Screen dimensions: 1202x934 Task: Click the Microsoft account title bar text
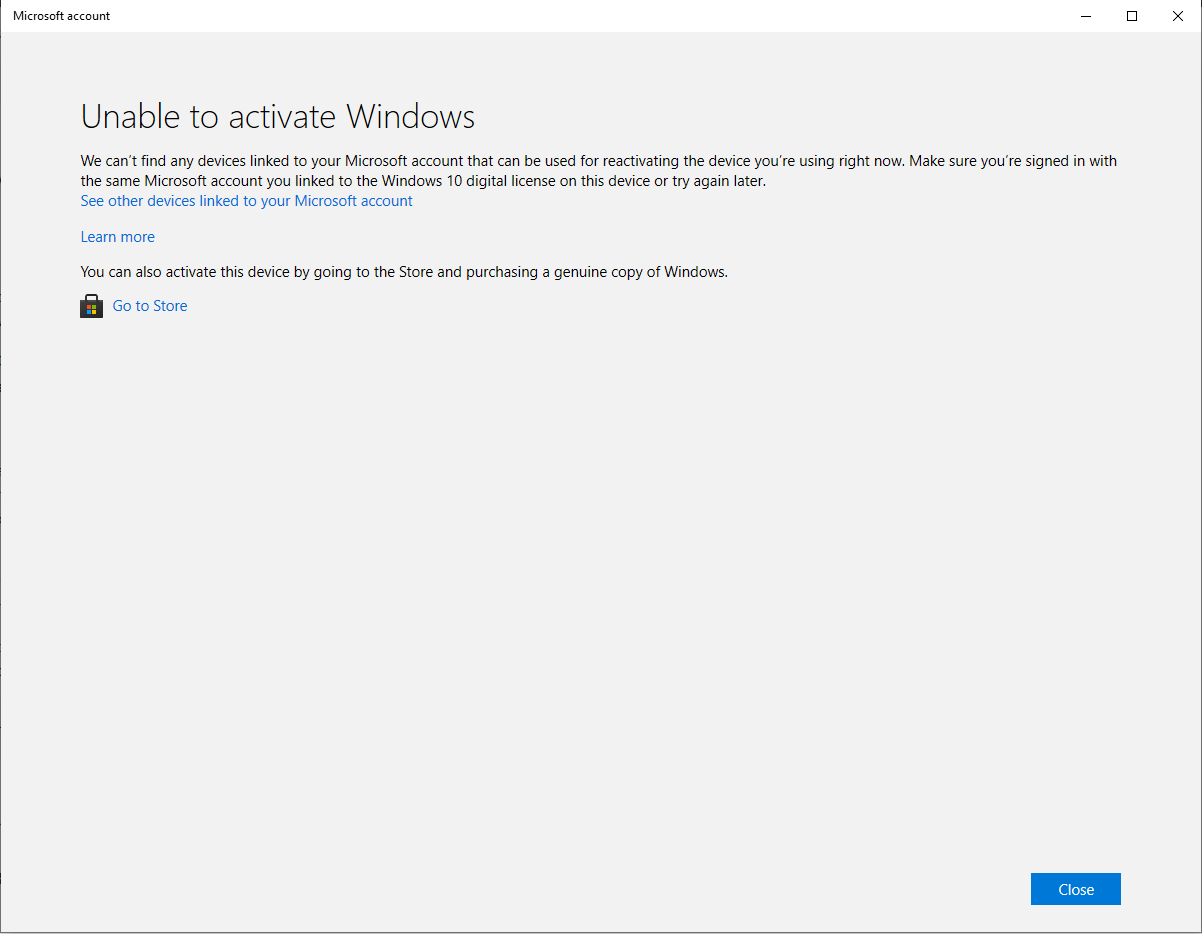tap(62, 16)
